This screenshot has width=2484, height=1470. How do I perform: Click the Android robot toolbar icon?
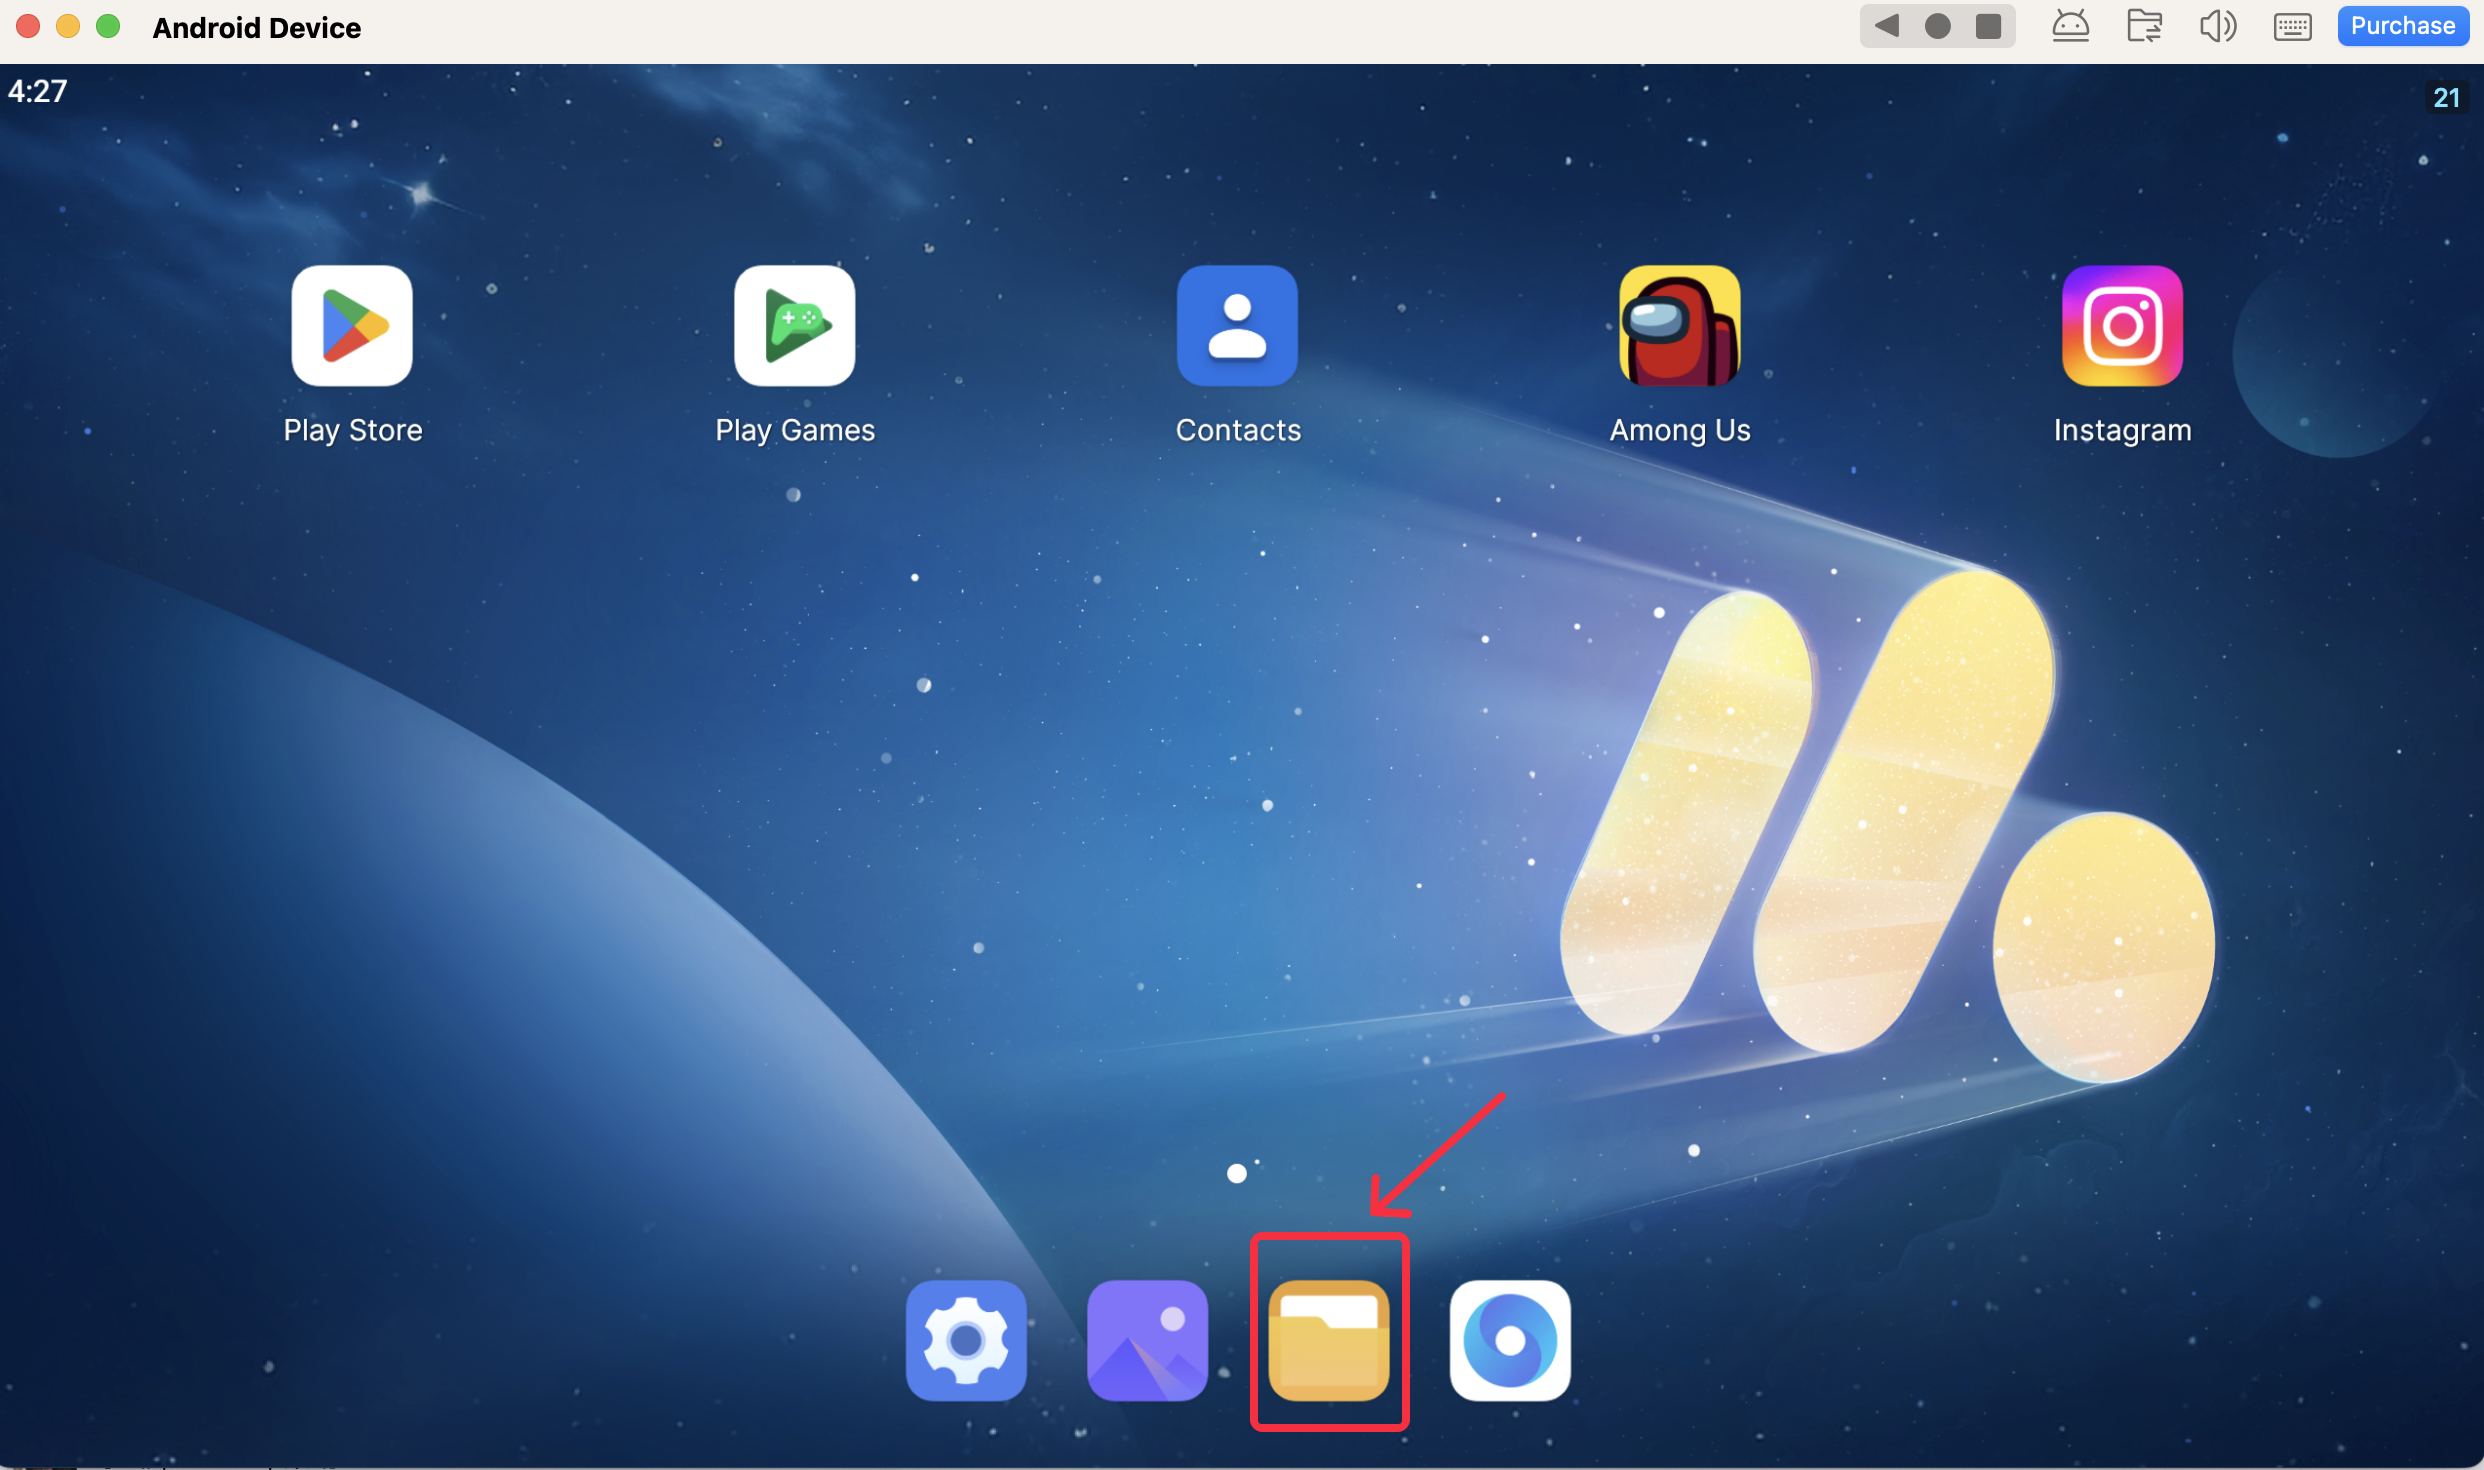(x=2070, y=26)
